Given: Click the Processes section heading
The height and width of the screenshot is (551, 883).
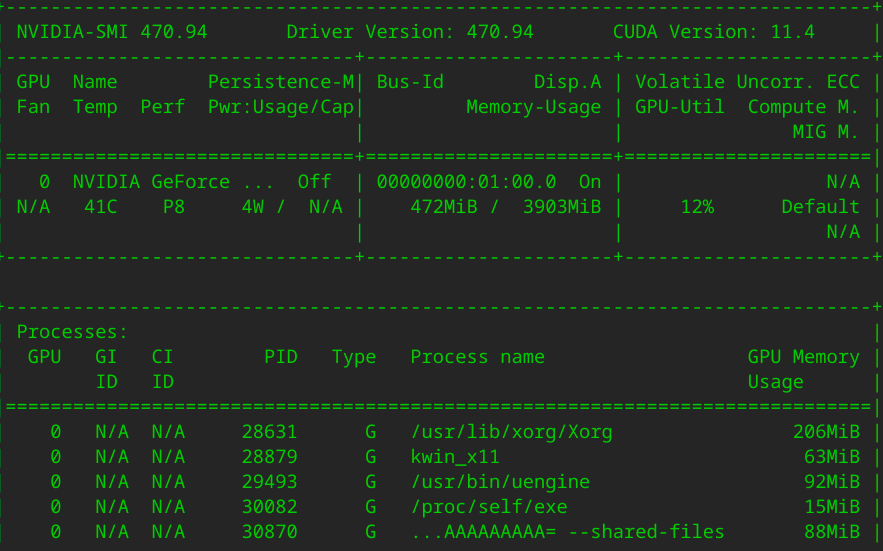Looking at the screenshot, I should click(x=72, y=332).
